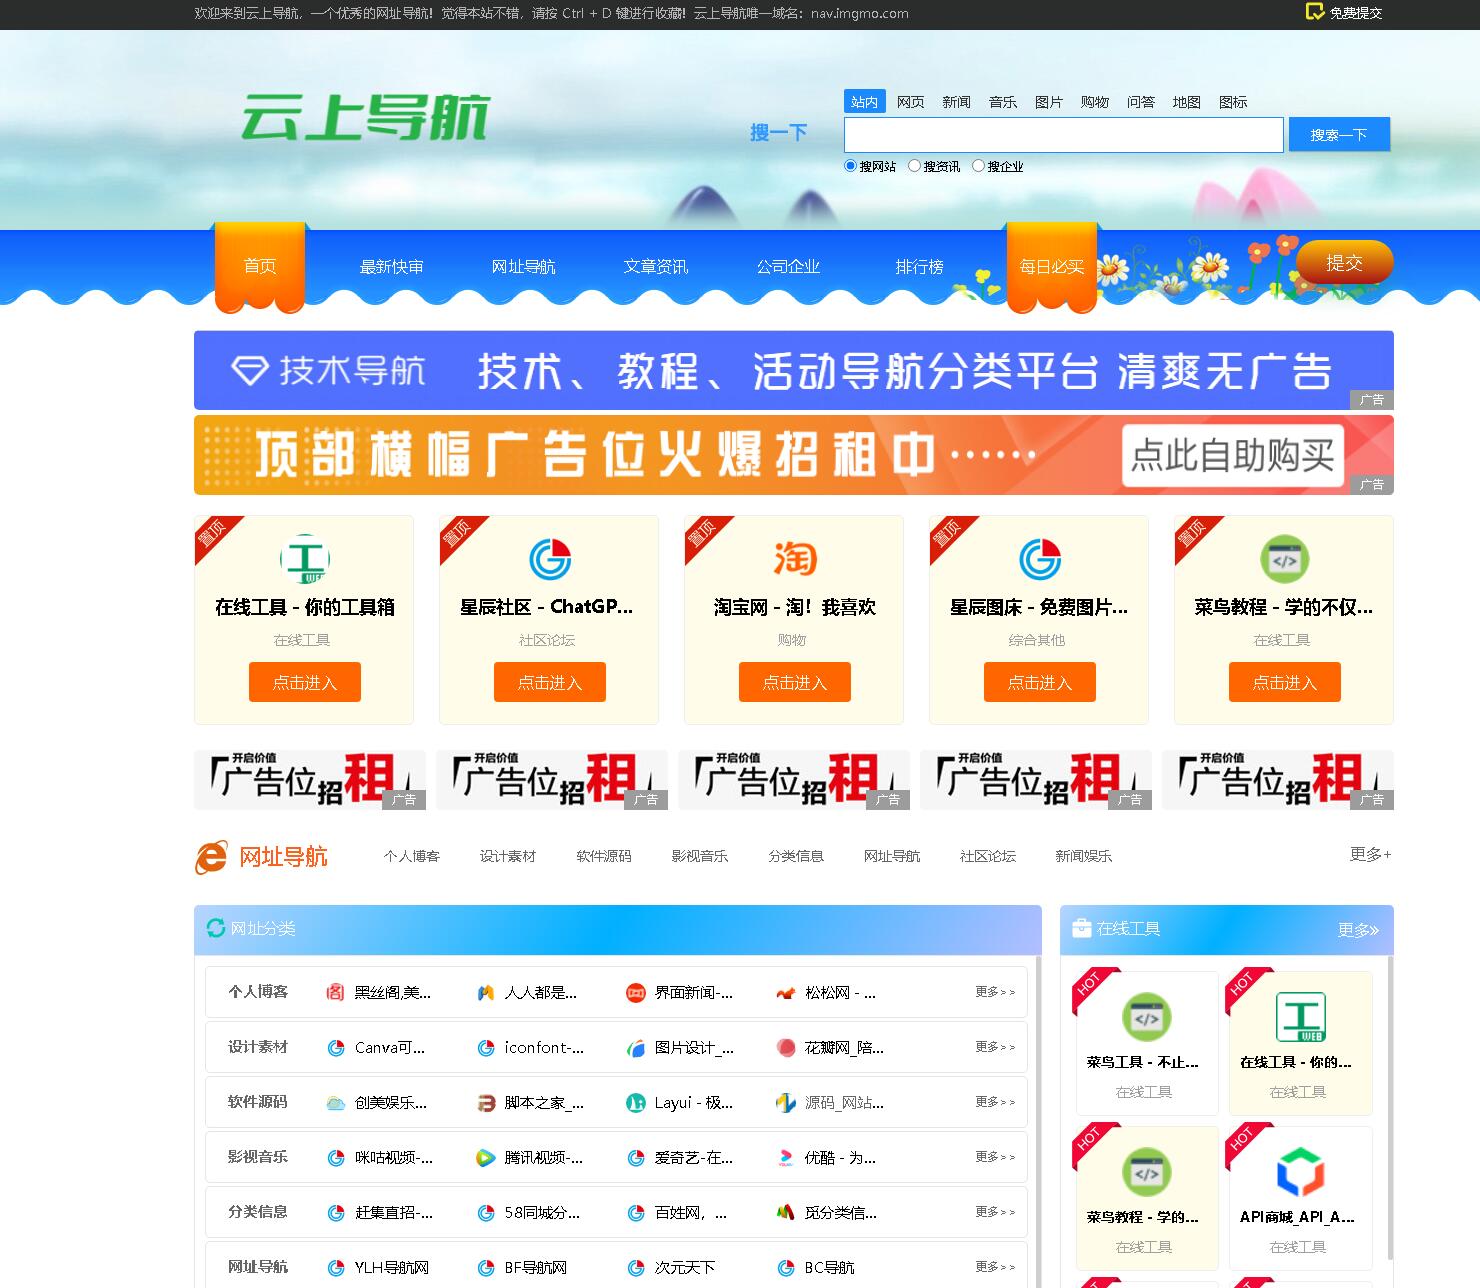Open the 在线工具 pinned card icon
Screen dimensions: 1480x1288
304,559
